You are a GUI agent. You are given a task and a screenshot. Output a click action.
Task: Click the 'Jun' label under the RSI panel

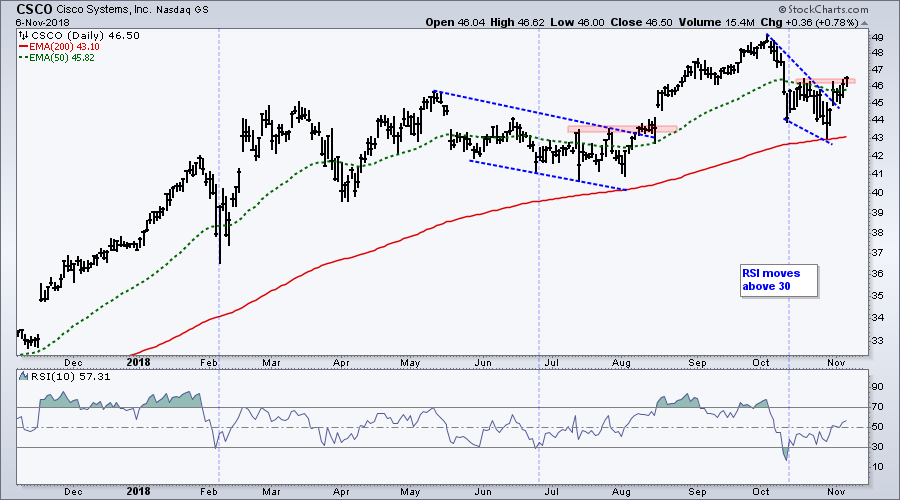tap(483, 491)
